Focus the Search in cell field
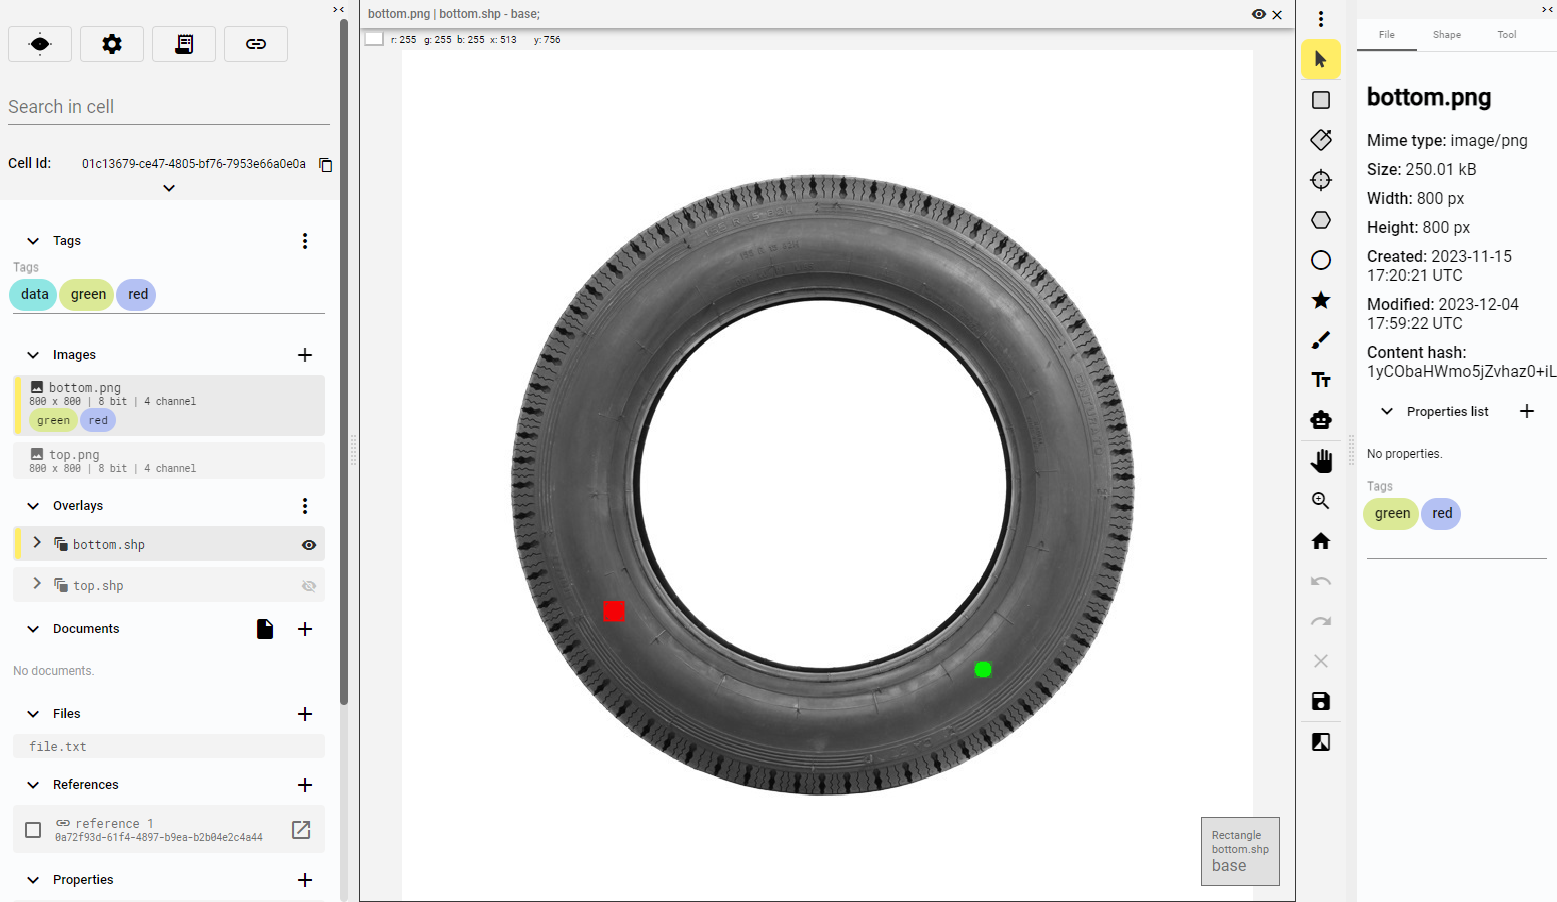This screenshot has width=1557, height=902. 168,107
